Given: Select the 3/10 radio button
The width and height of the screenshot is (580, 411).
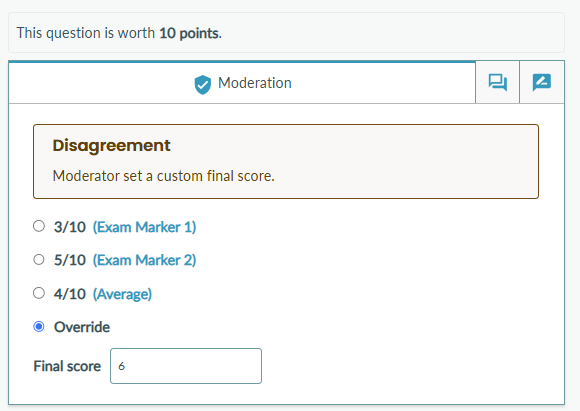Looking at the screenshot, I should coord(39,226).
